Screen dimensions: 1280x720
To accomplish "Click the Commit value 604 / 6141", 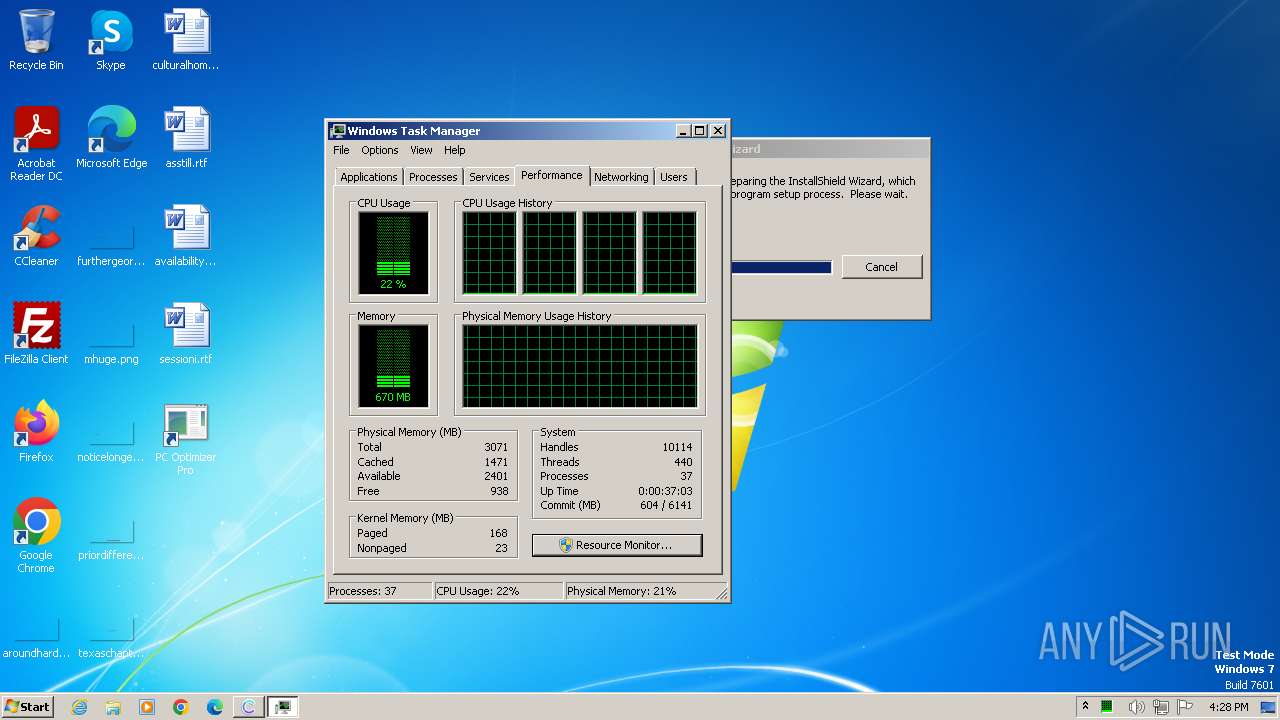I will click(666, 505).
